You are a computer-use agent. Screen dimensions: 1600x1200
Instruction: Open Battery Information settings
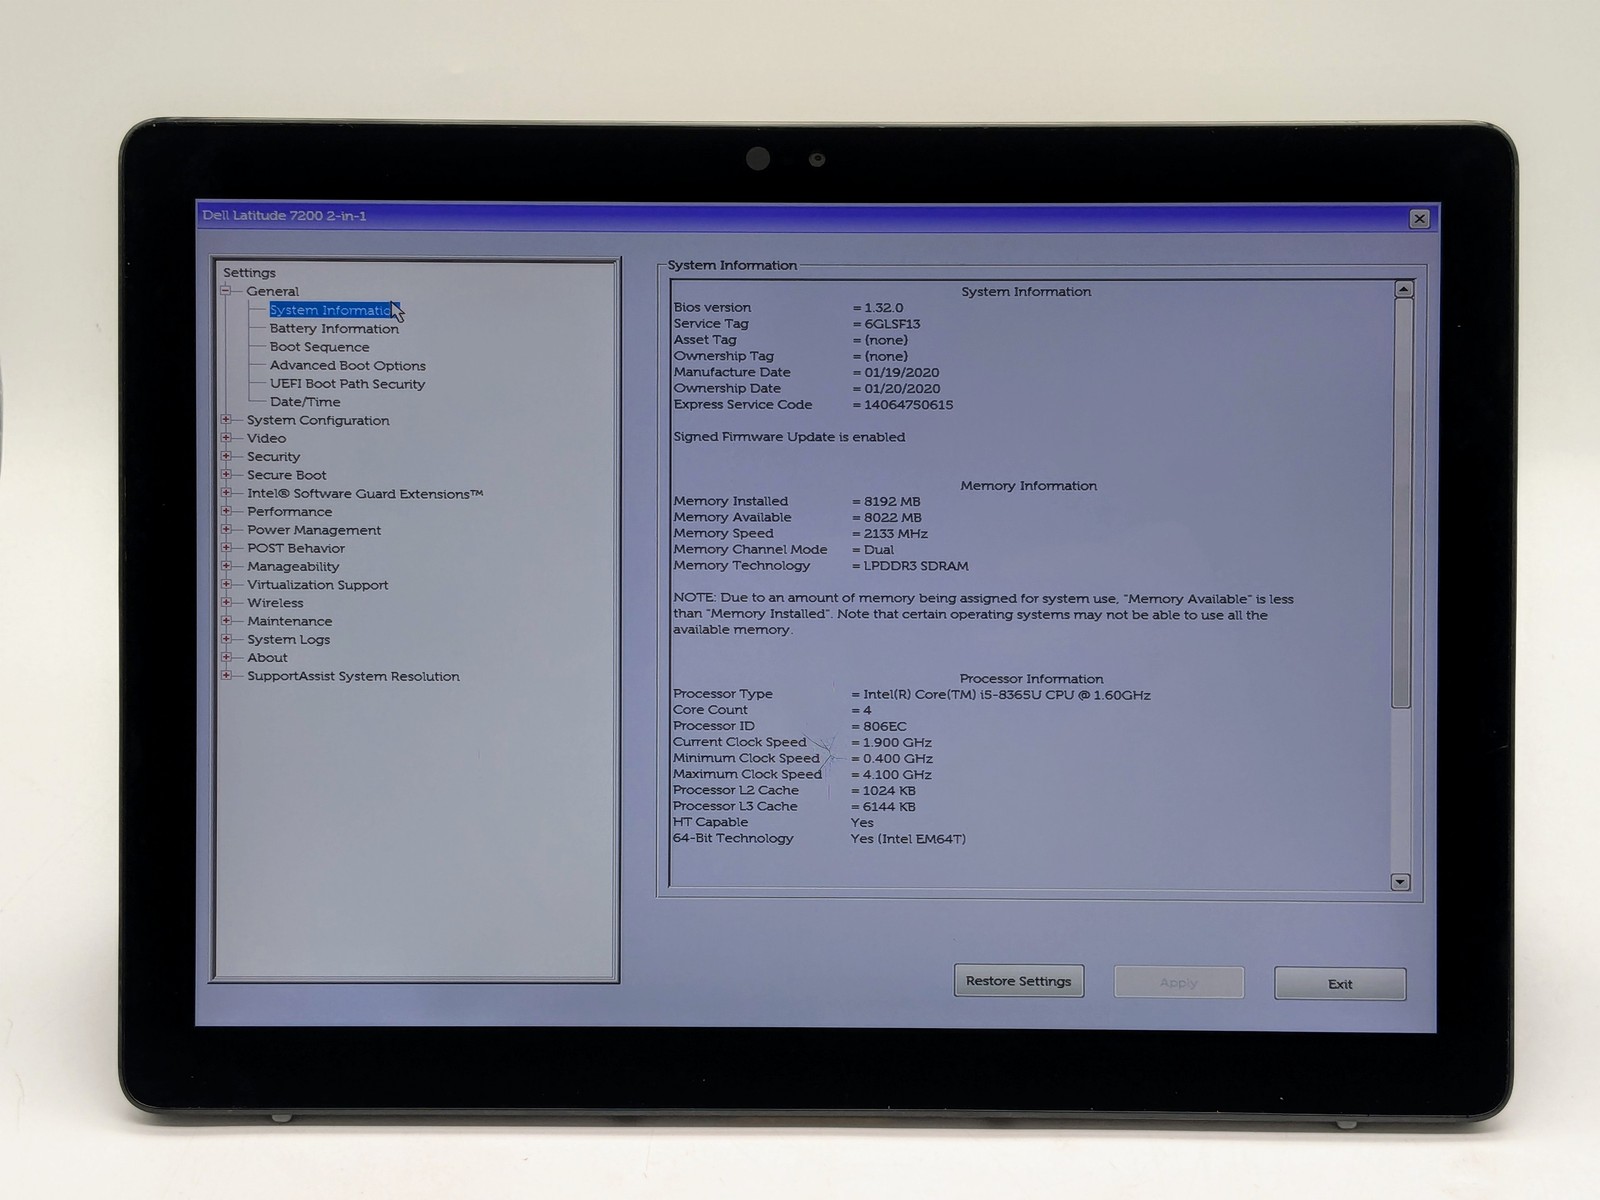point(334,328)
